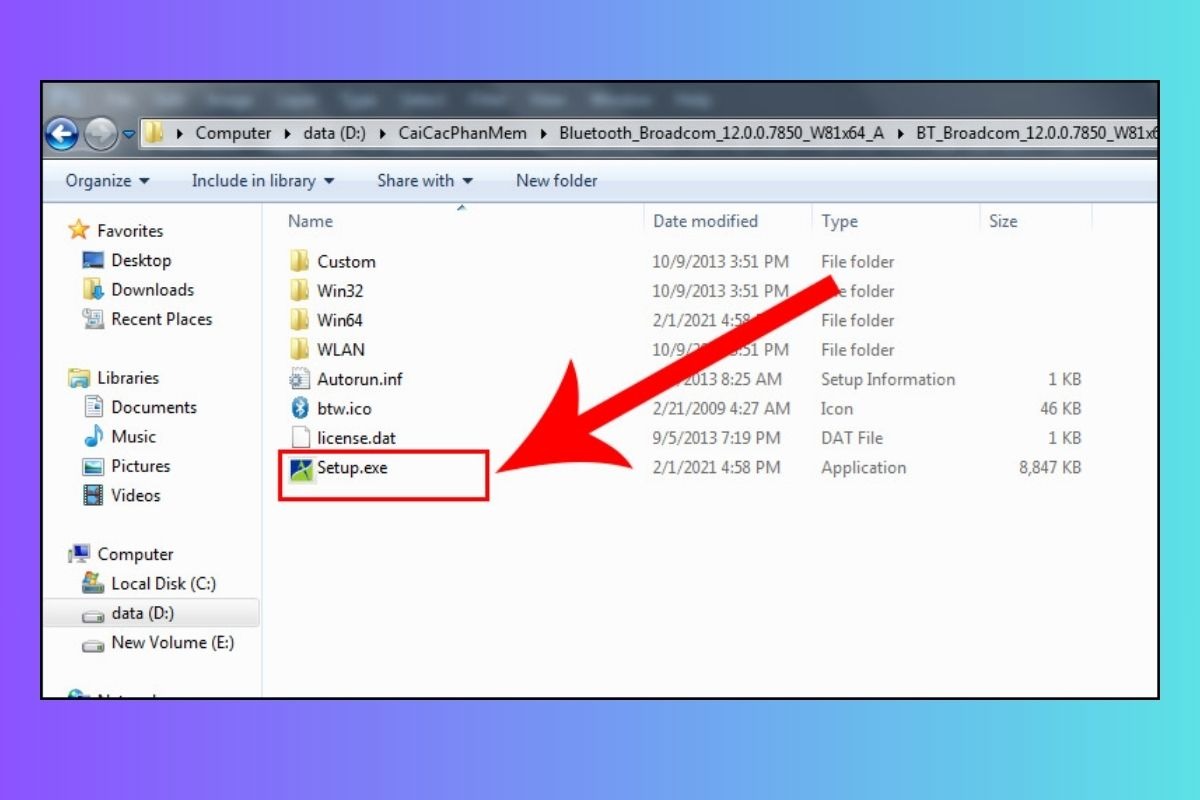Click the file name "license.dat"
1200x800 pixels.
(x=357, y=438)
